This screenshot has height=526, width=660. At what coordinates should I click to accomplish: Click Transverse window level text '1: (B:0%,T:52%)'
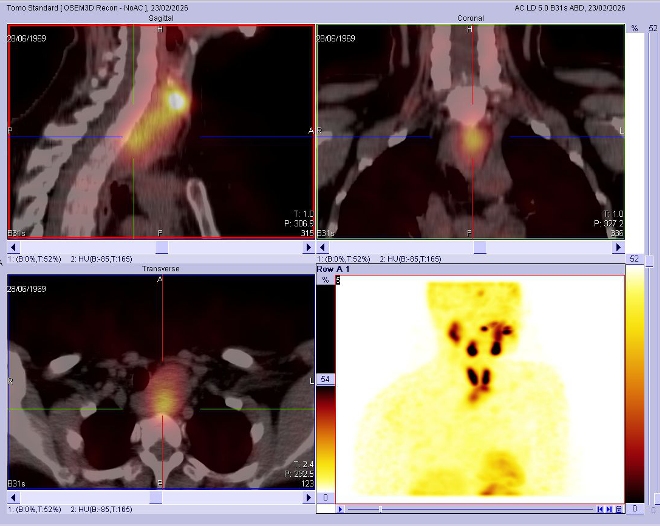[x=35, y=509]
